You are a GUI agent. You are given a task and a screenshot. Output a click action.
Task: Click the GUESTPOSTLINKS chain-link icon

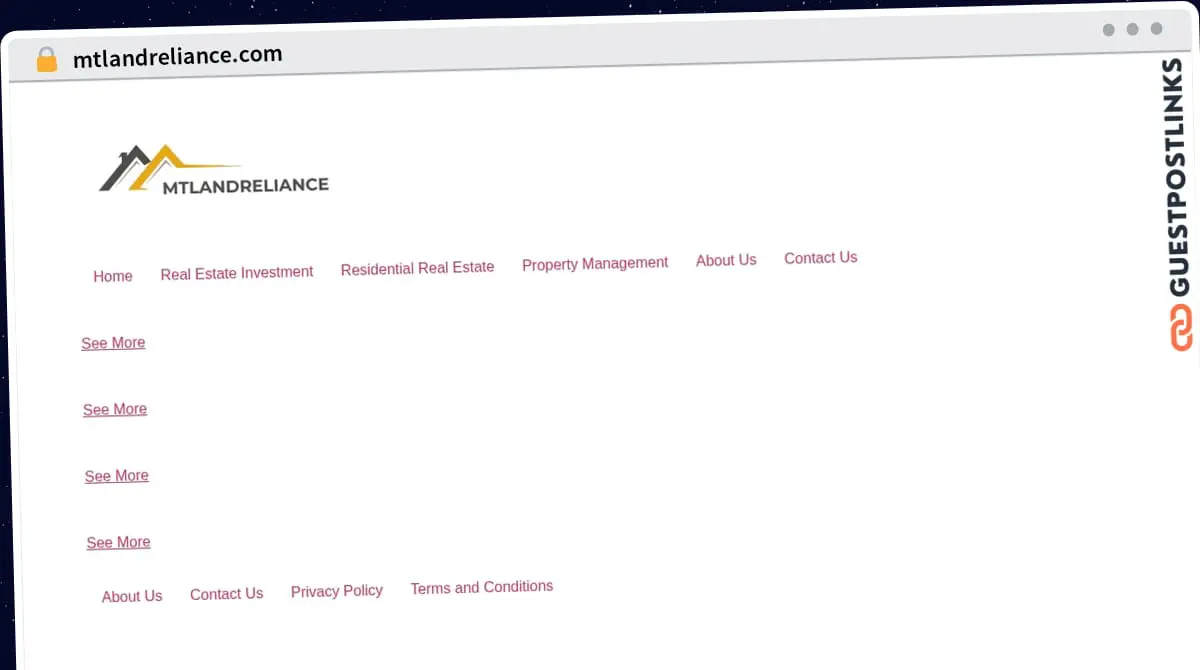[x=1181, y=328]
